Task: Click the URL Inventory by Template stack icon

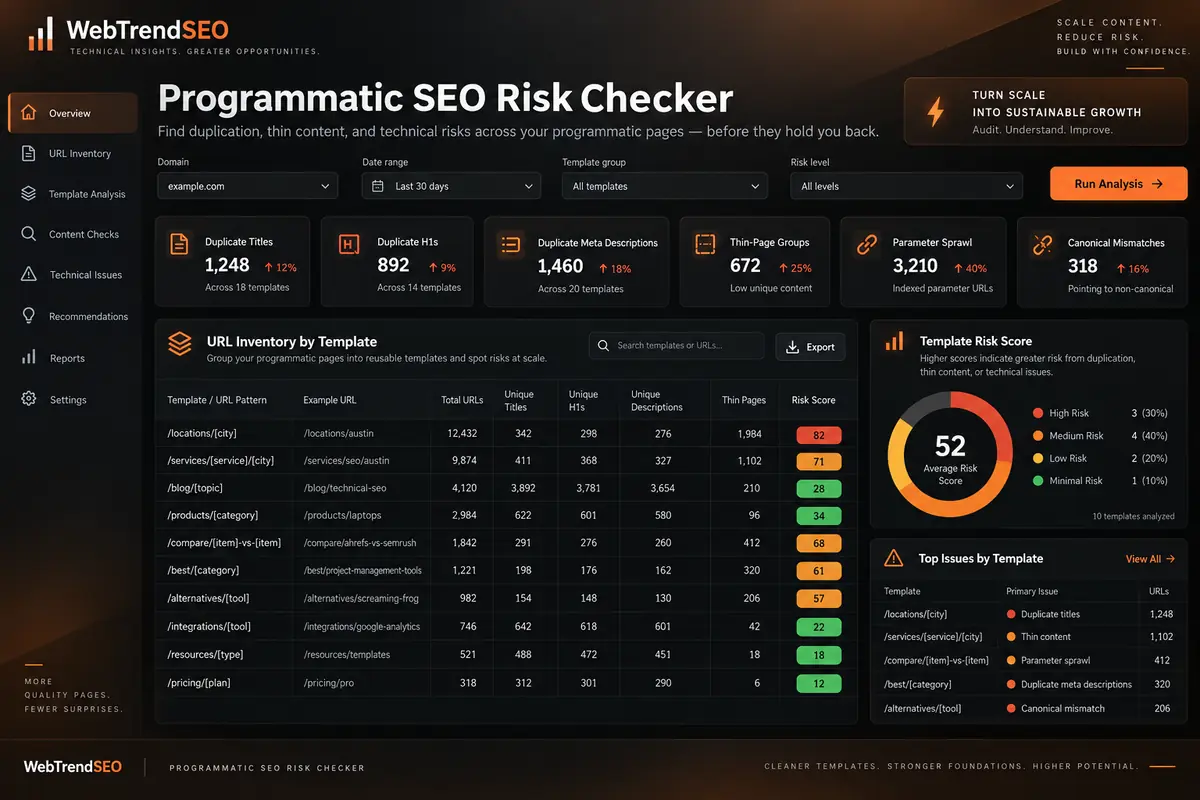Action: tap(180, 344)
